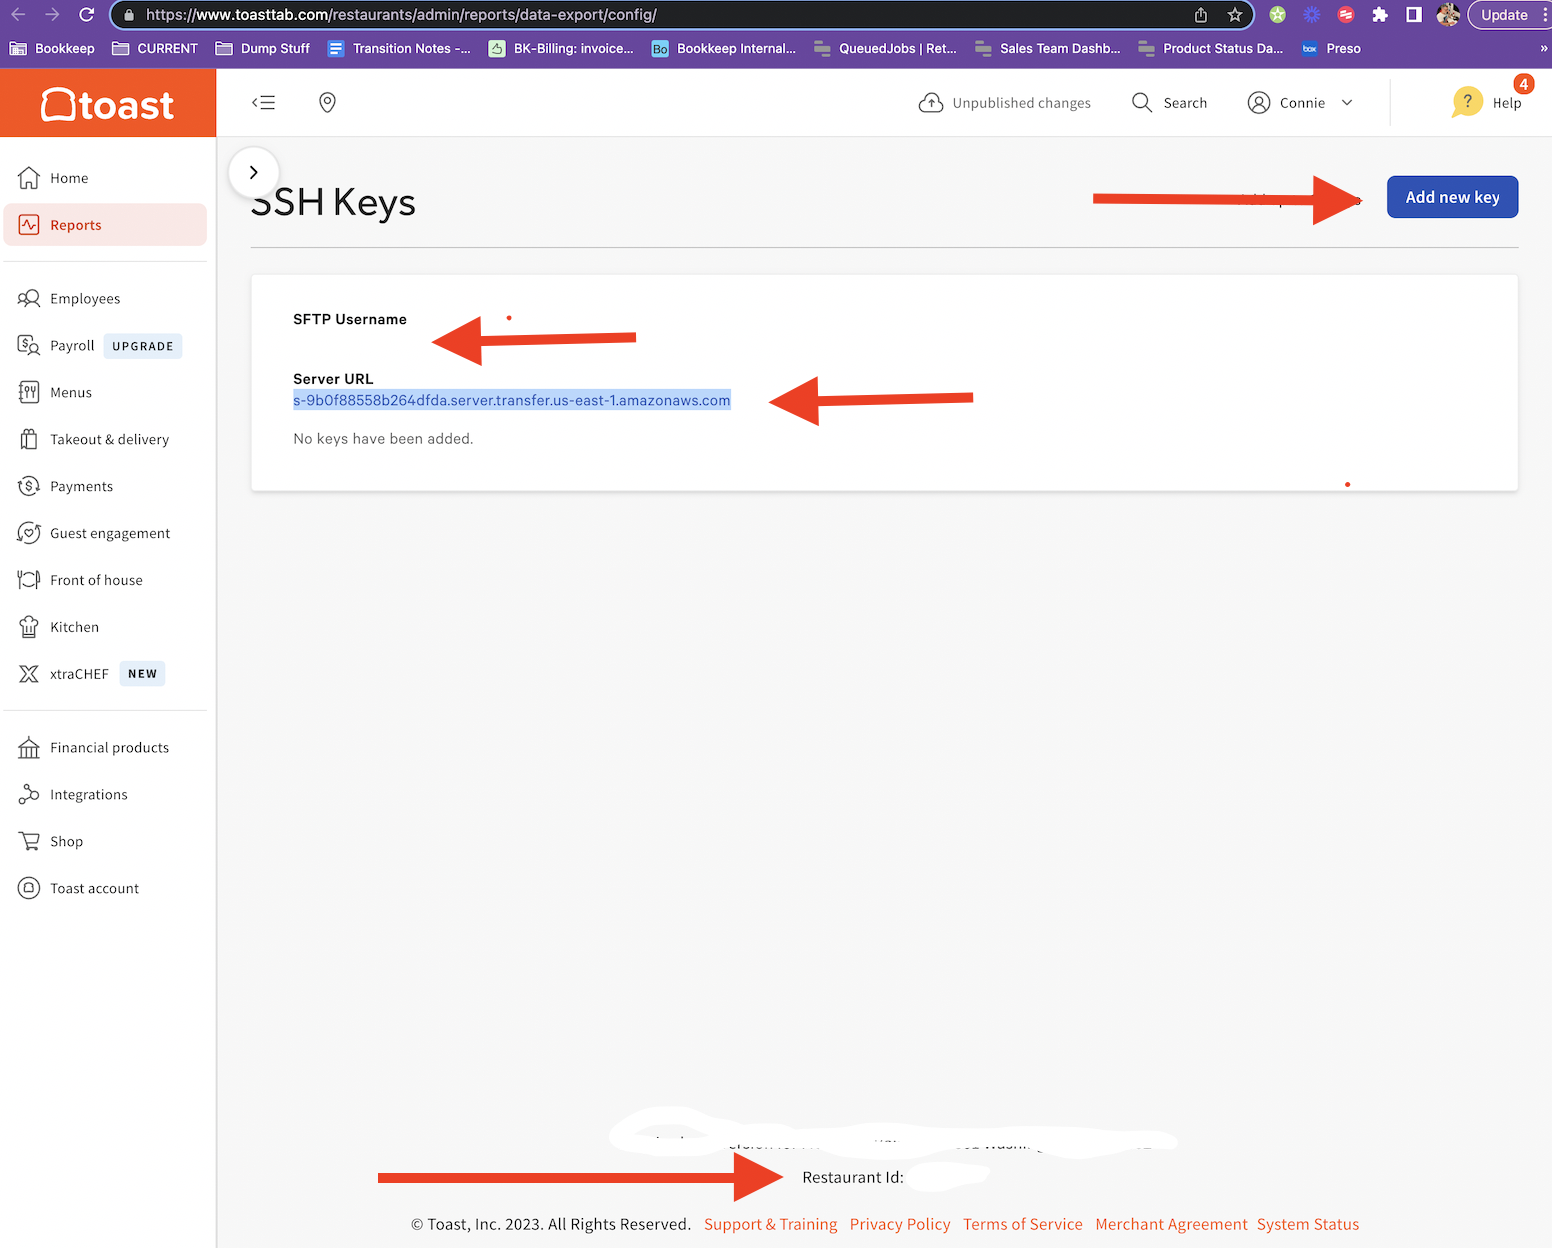Open the browser extensions puzzle icon
This screenshot has width=1552, height=1248.
(x=1380, y=15)
